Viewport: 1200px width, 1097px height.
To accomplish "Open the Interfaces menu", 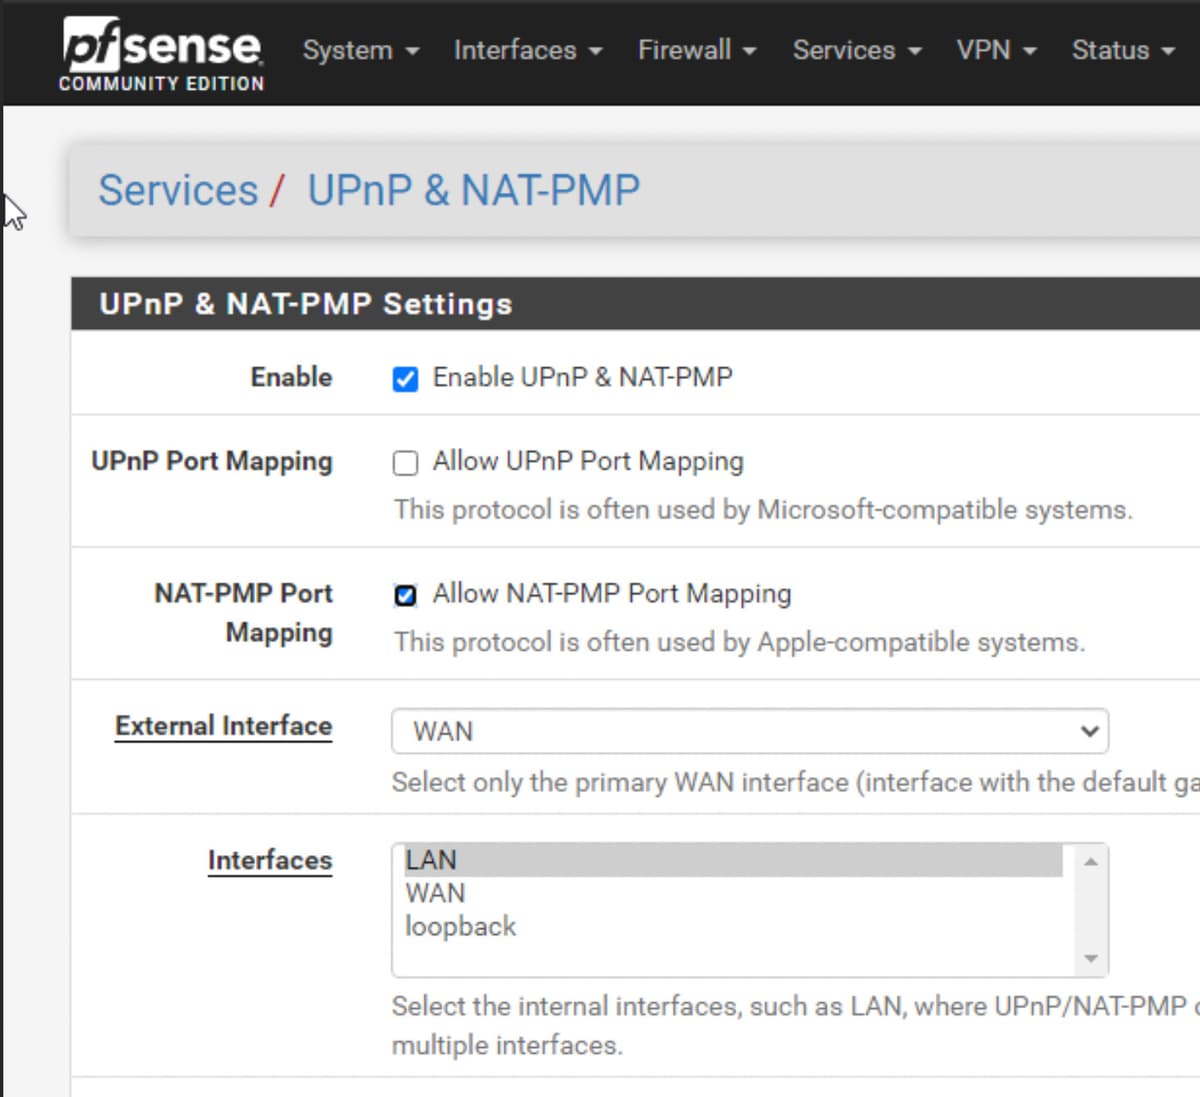I will click(516, 50).
